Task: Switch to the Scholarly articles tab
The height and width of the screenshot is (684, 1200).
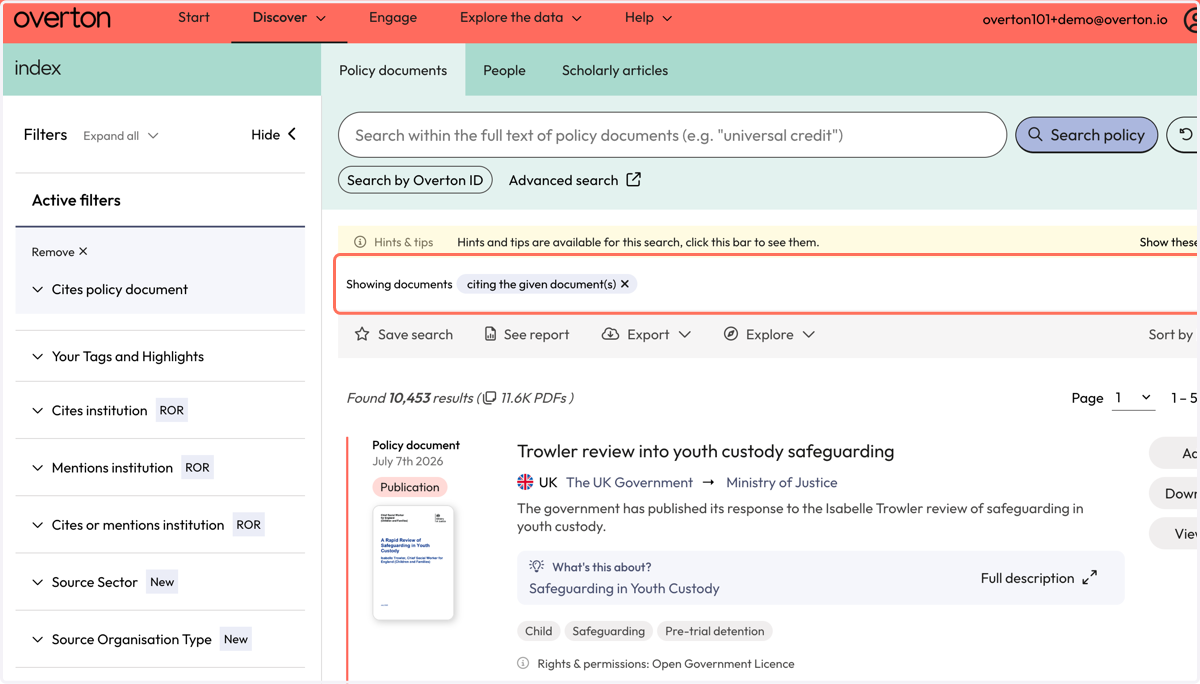Action: (615, 70)
